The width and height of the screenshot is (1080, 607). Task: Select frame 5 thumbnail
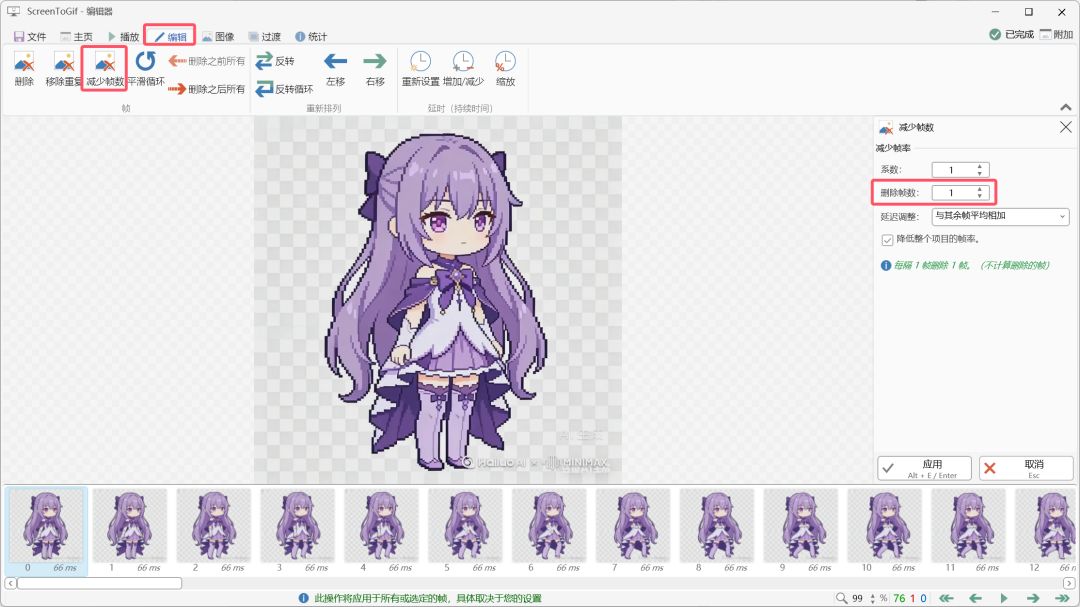pyautogui.click(x=465, y=531)
